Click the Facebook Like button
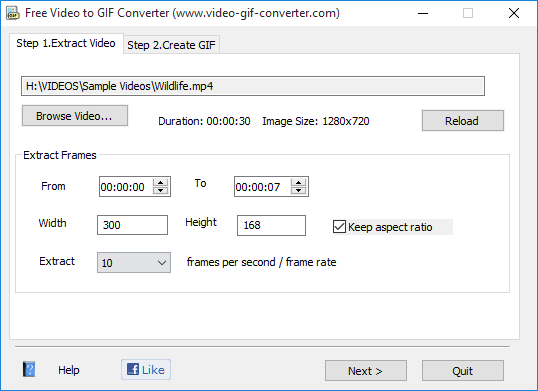Image resolution: width=538 pixels, height=391 pixels. point(146,370)
